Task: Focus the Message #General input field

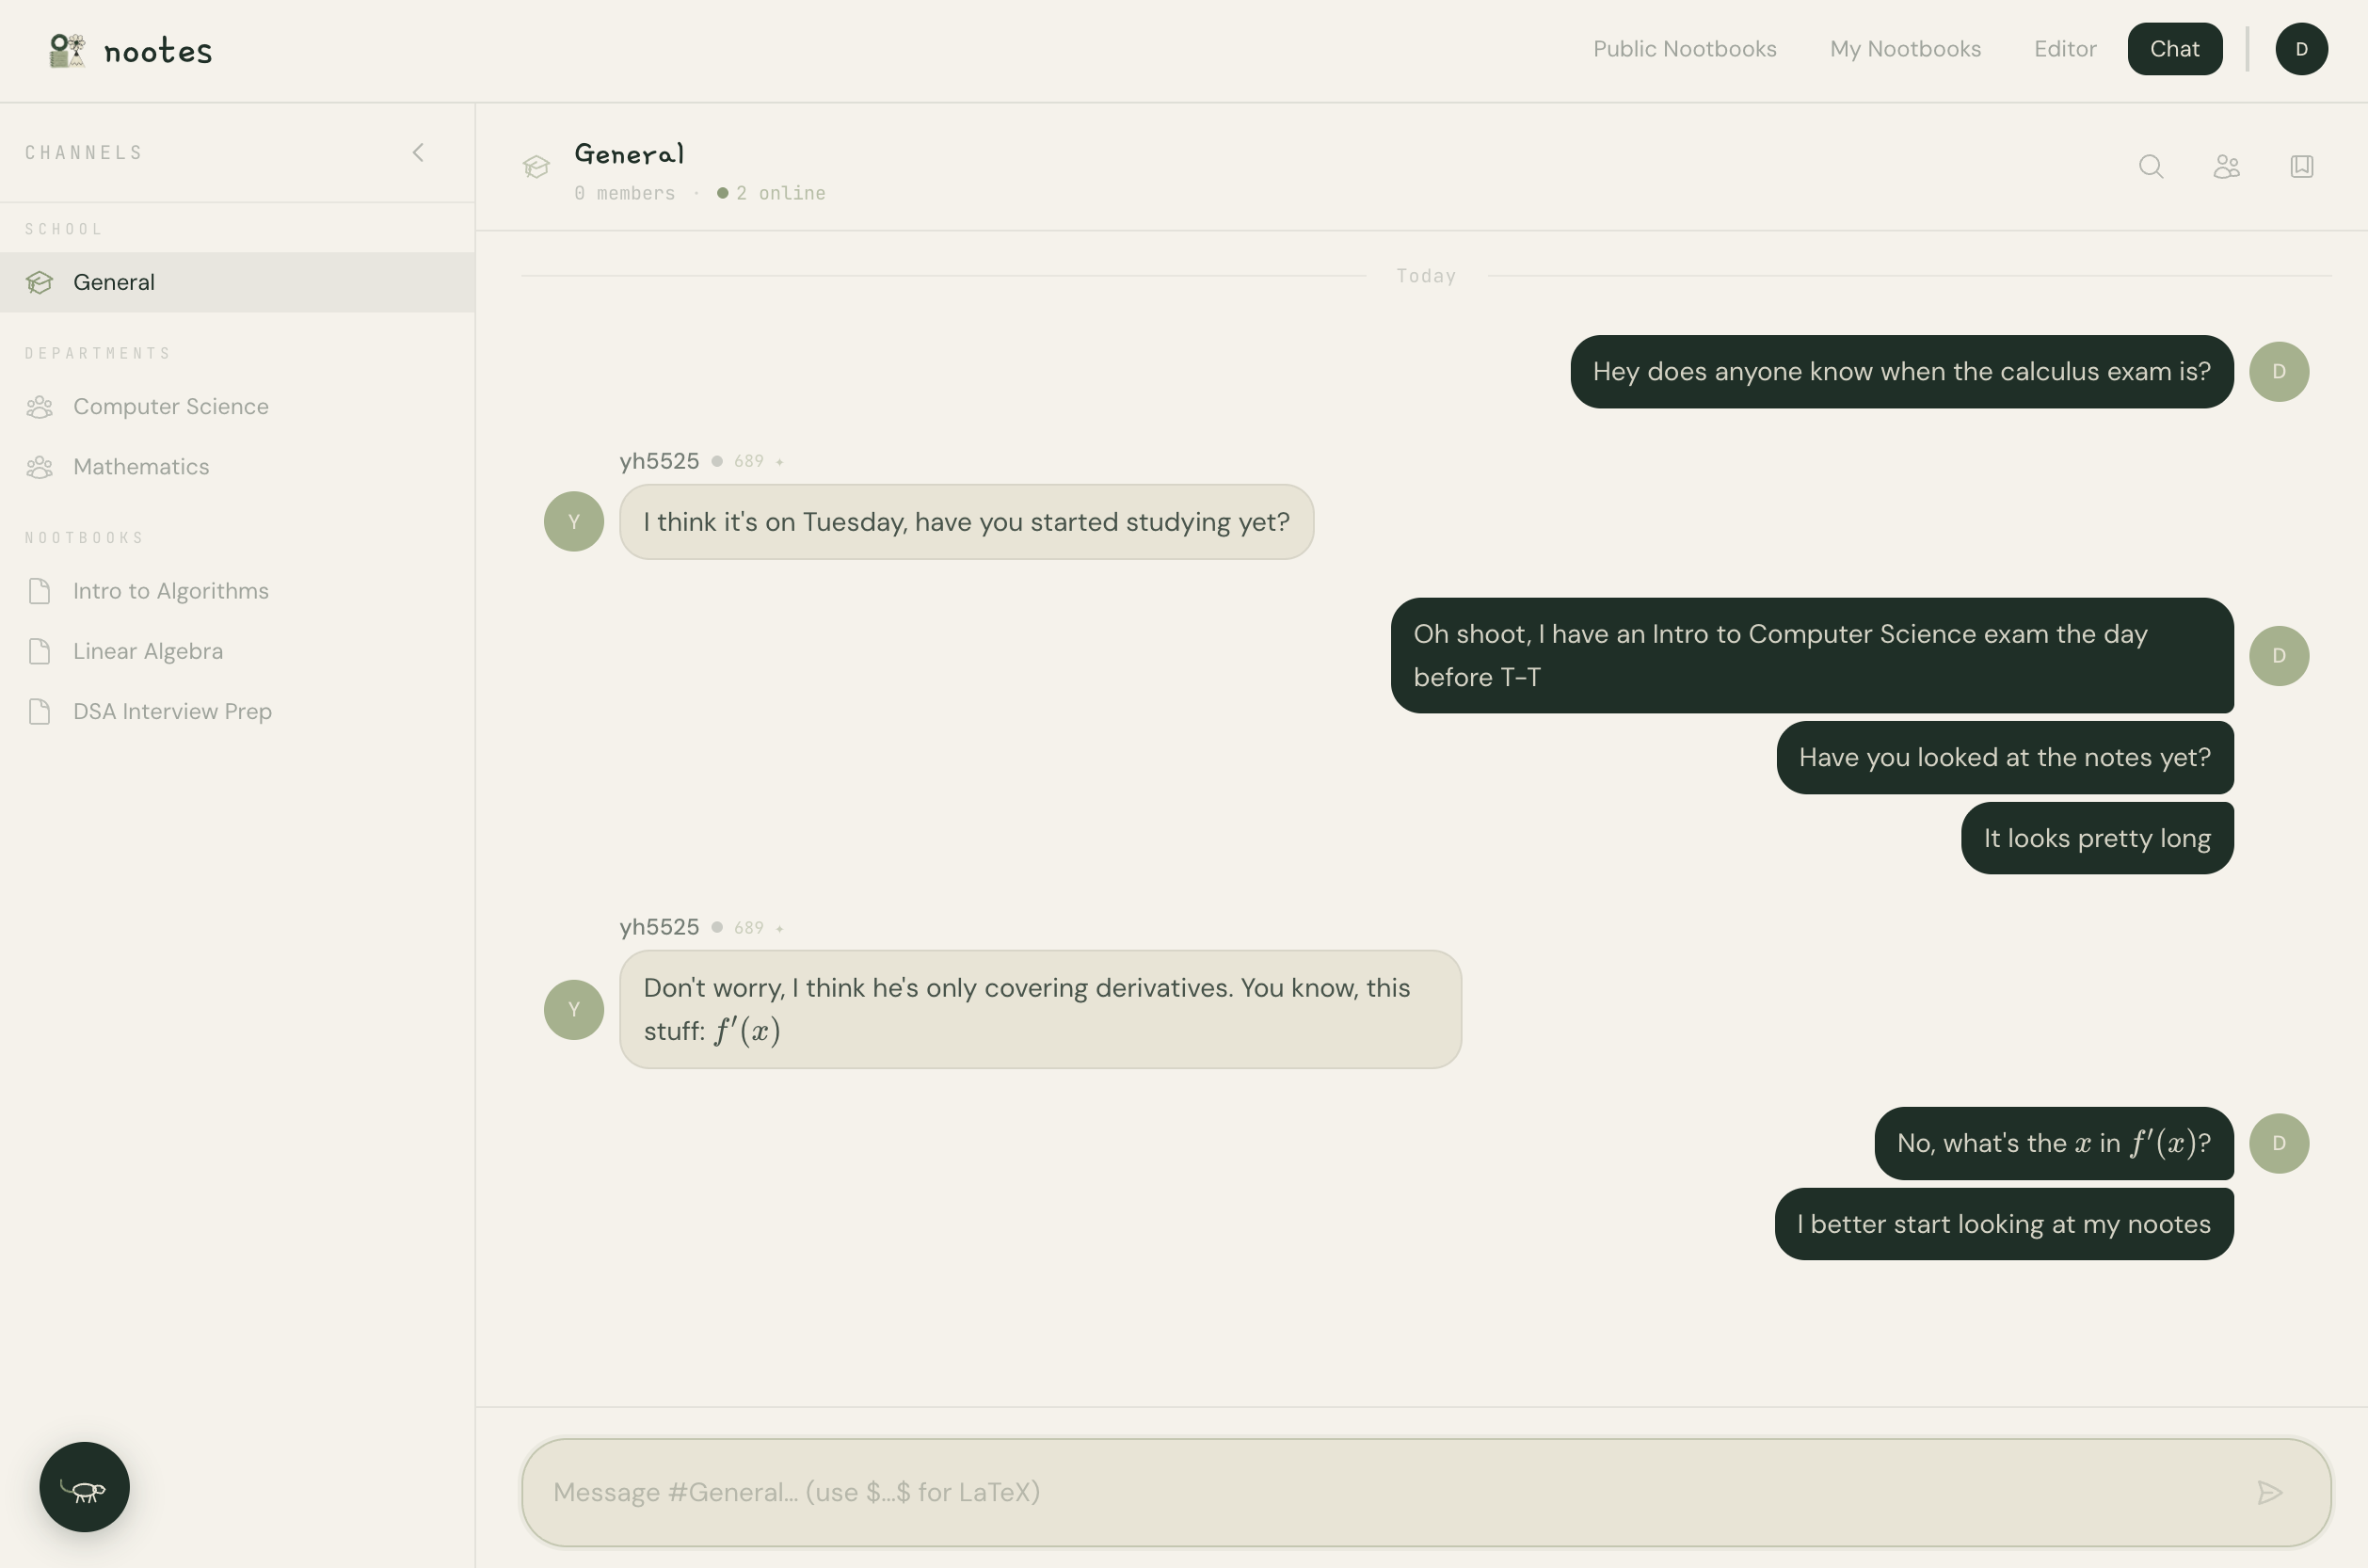Action: [1380, 1493]
